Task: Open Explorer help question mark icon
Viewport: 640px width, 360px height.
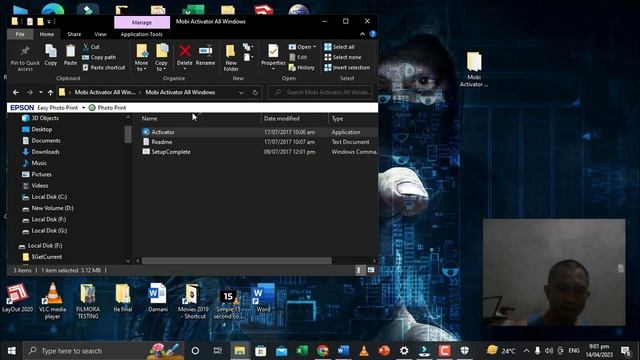Action: 373,34
